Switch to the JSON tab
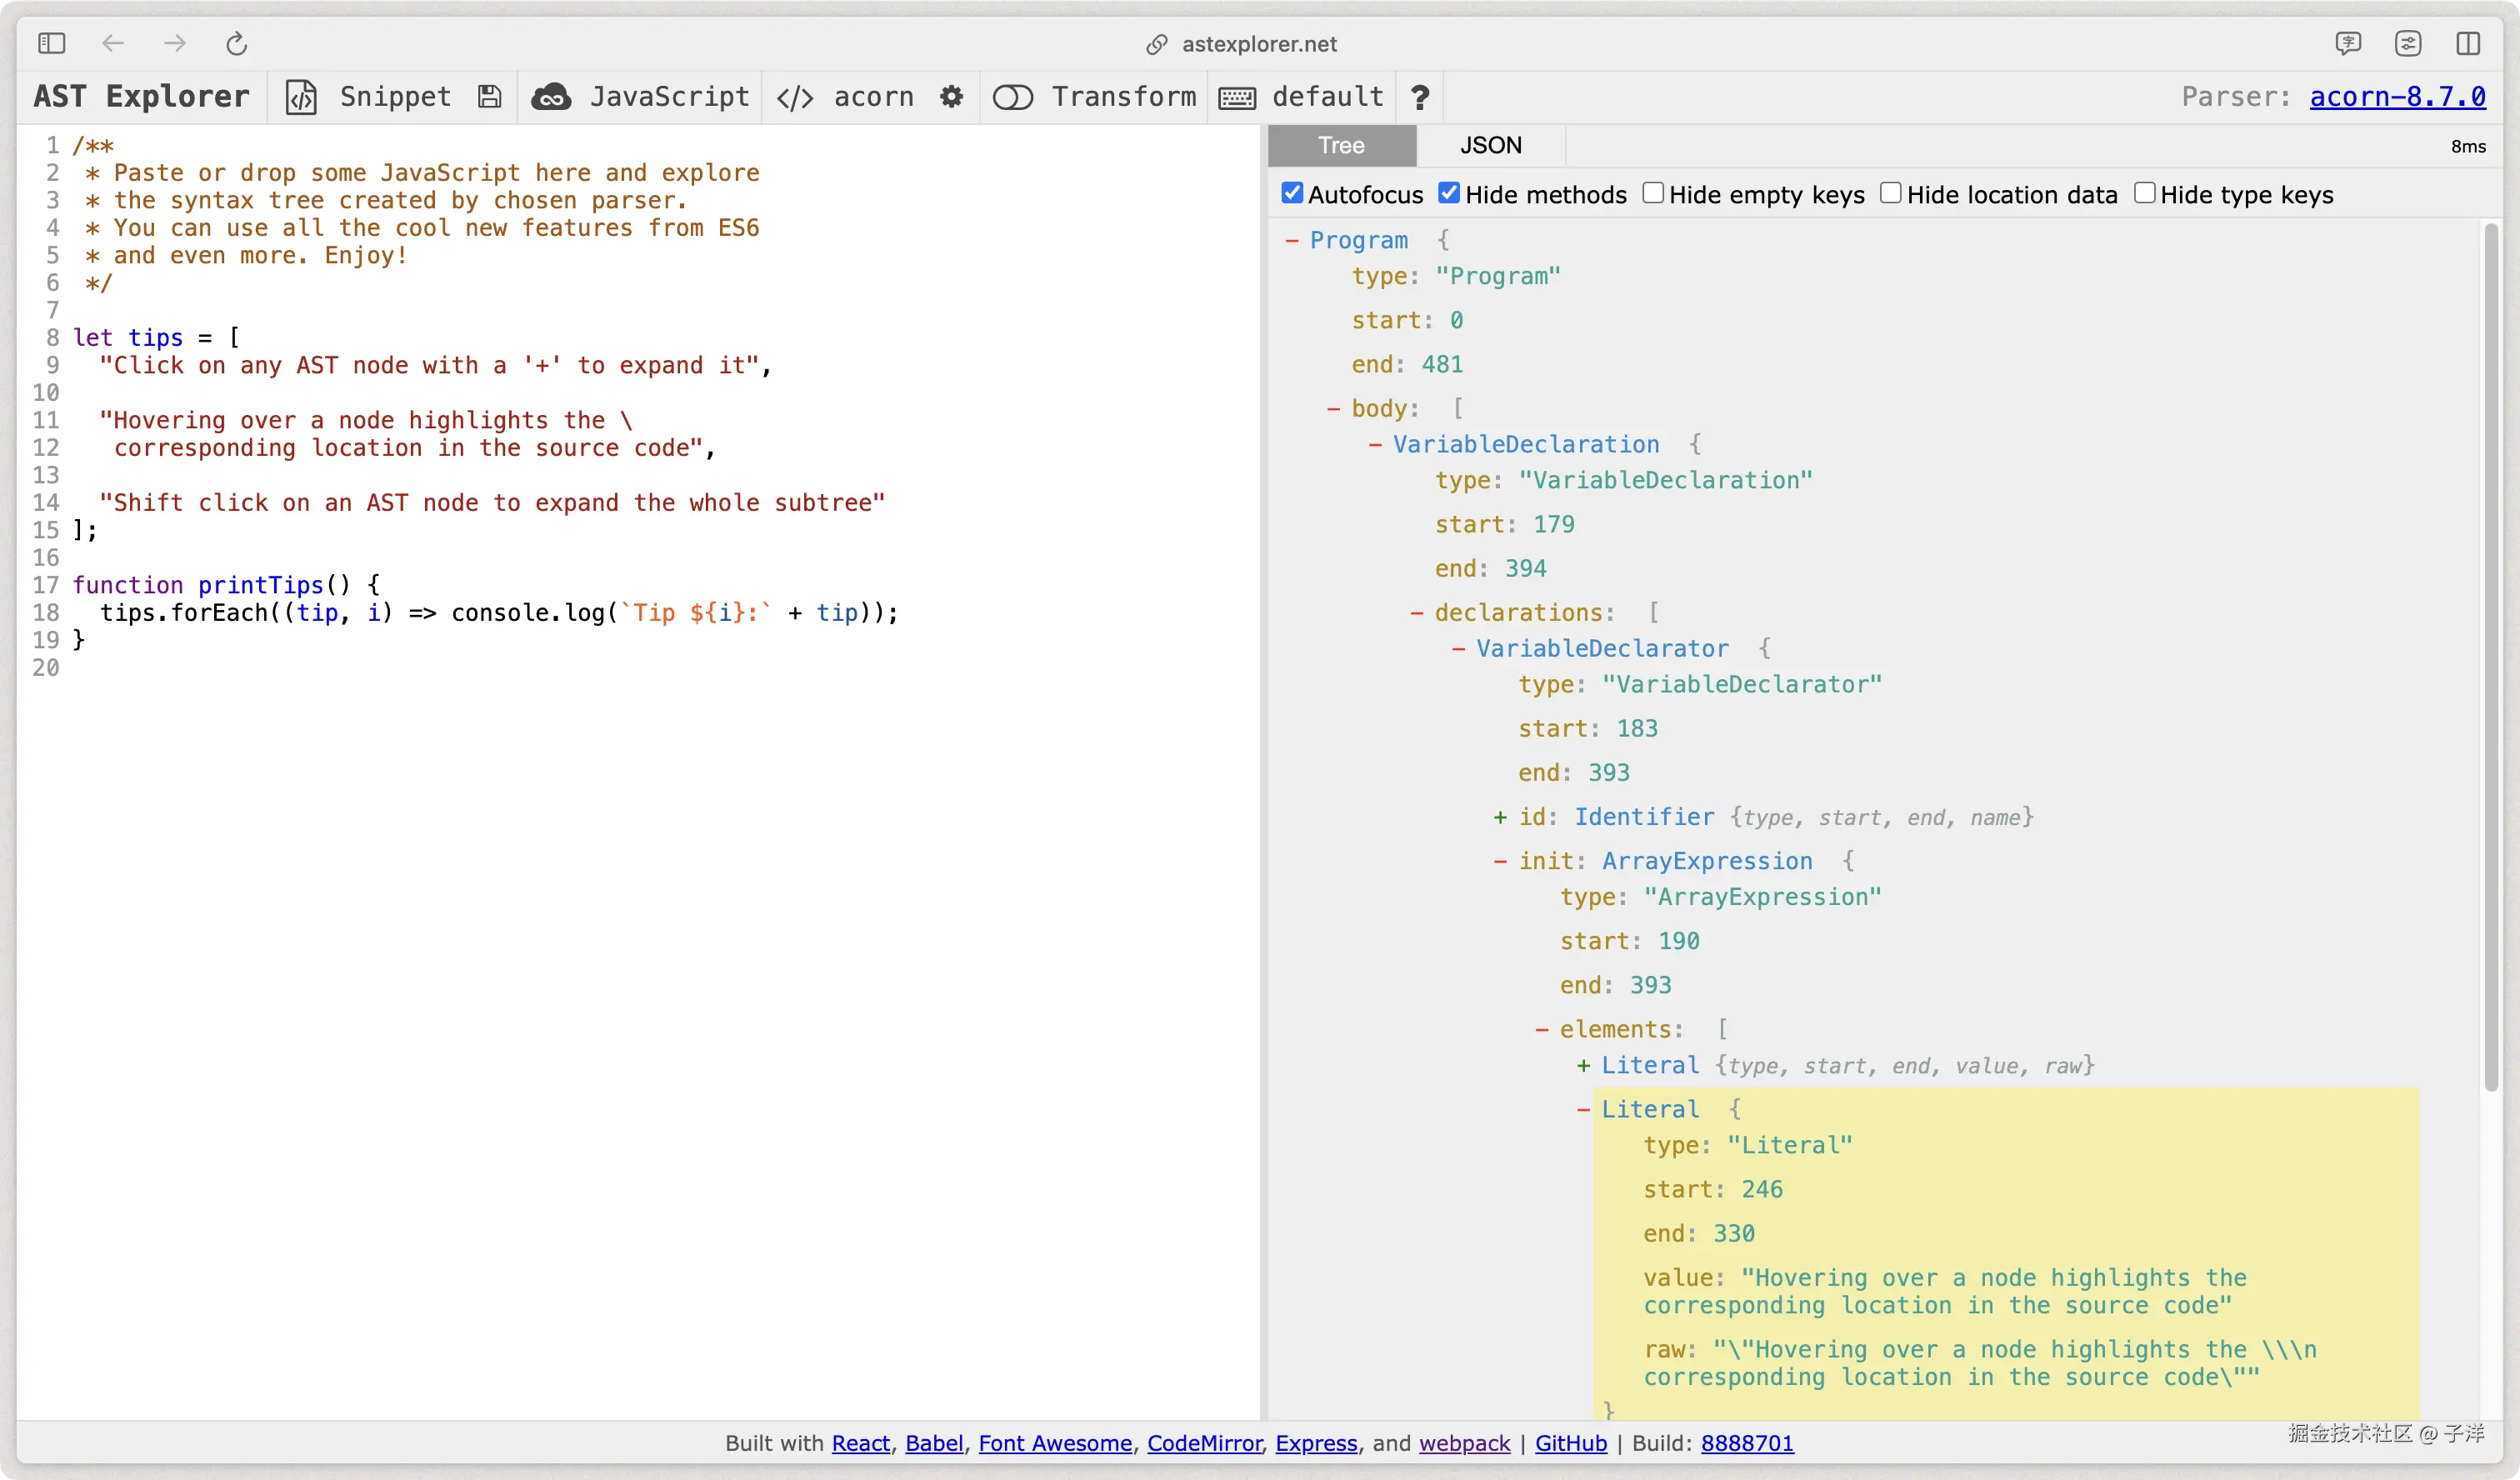2520x1480 pixels. [1490, 146]
